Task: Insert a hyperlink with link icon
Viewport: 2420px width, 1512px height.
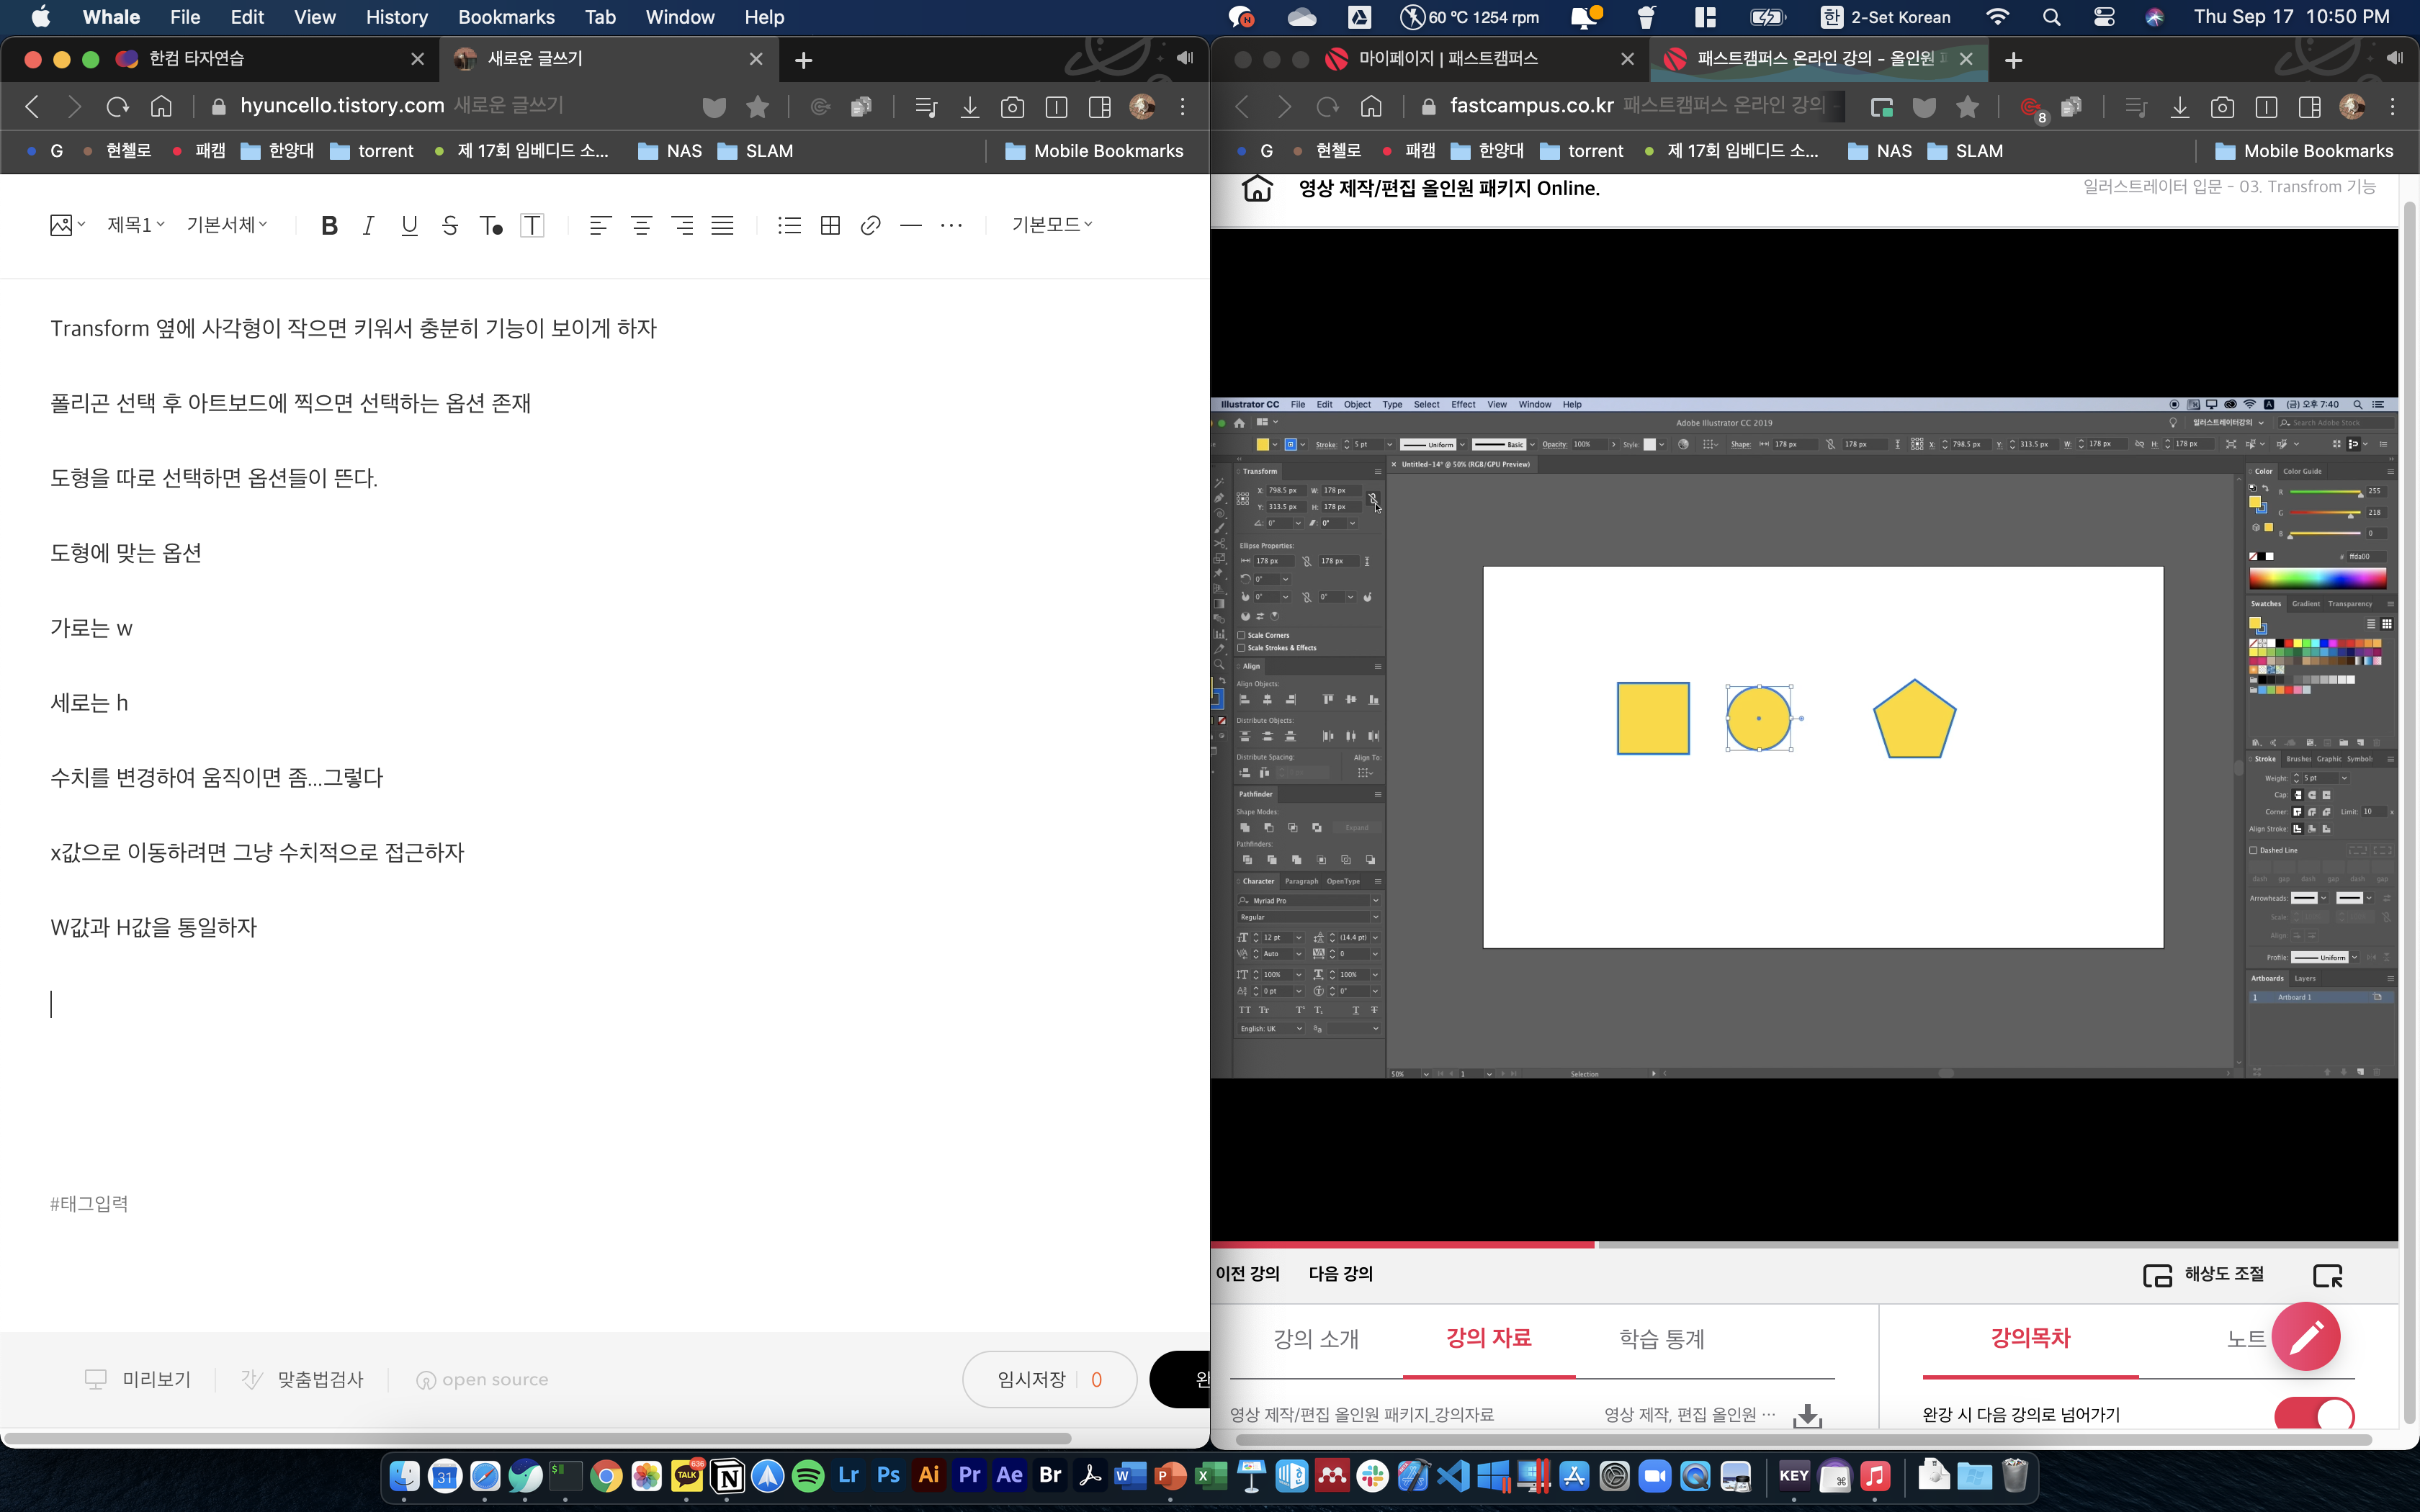Action: point(870,225)
